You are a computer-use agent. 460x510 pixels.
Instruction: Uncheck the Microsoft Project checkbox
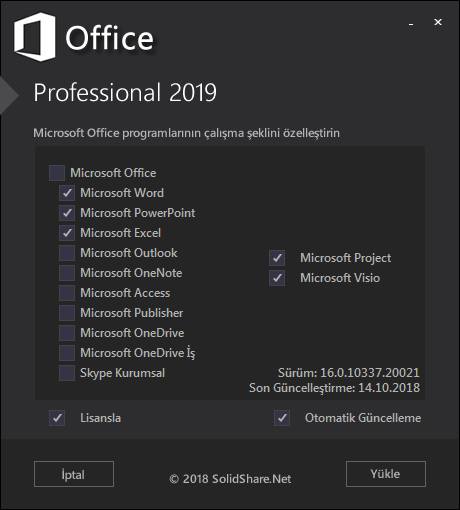coord(277,258)
